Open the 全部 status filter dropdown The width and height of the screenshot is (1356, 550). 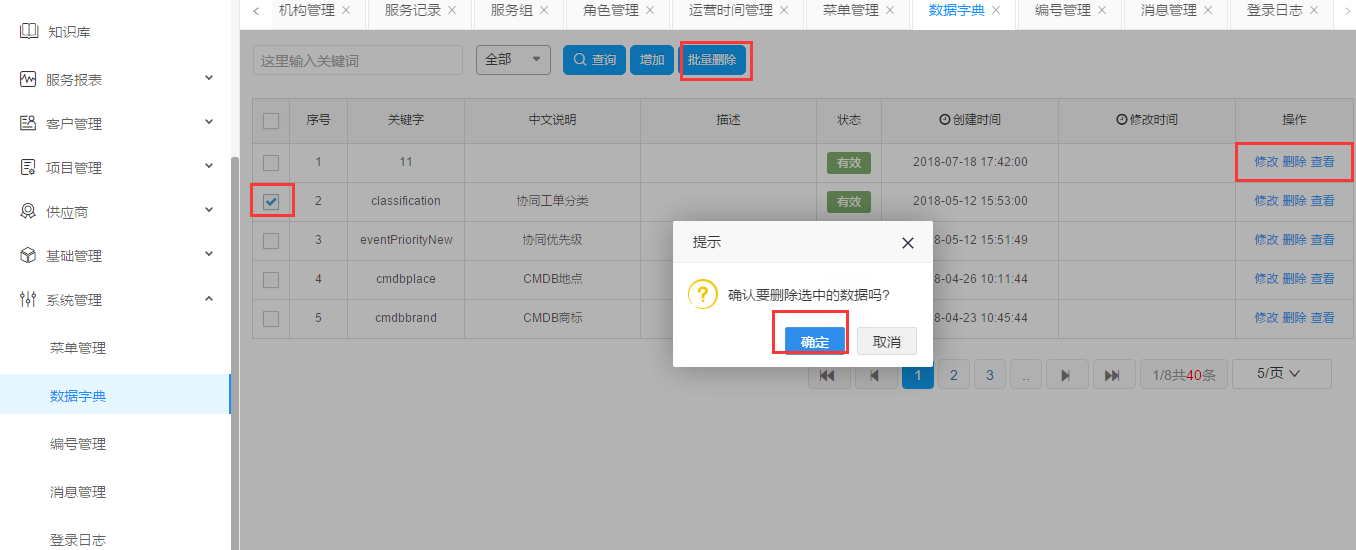[513, 60]
